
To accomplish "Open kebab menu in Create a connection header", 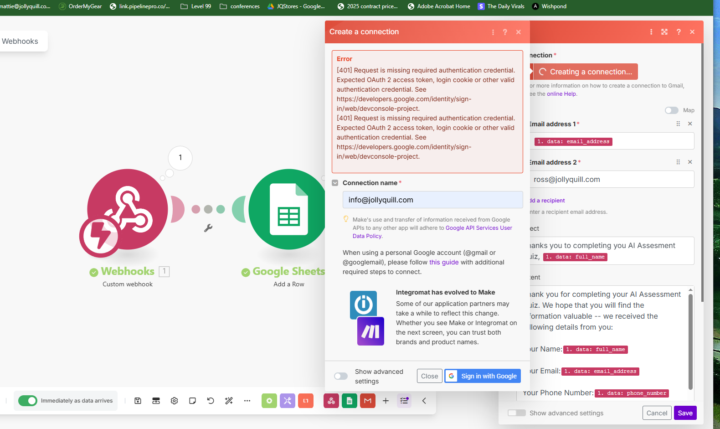I will [x=493, y=32].
